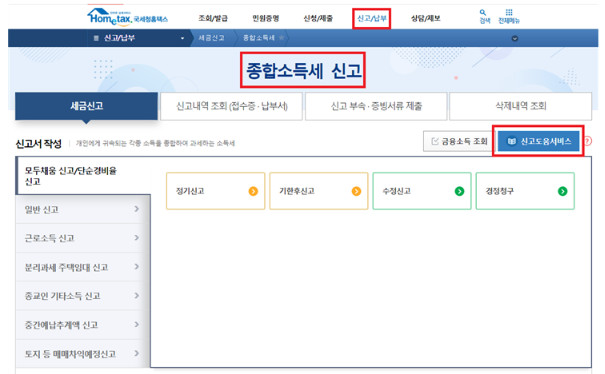
Task: Click the 금융소득 조회 button
Action: [x=459, y=141]
